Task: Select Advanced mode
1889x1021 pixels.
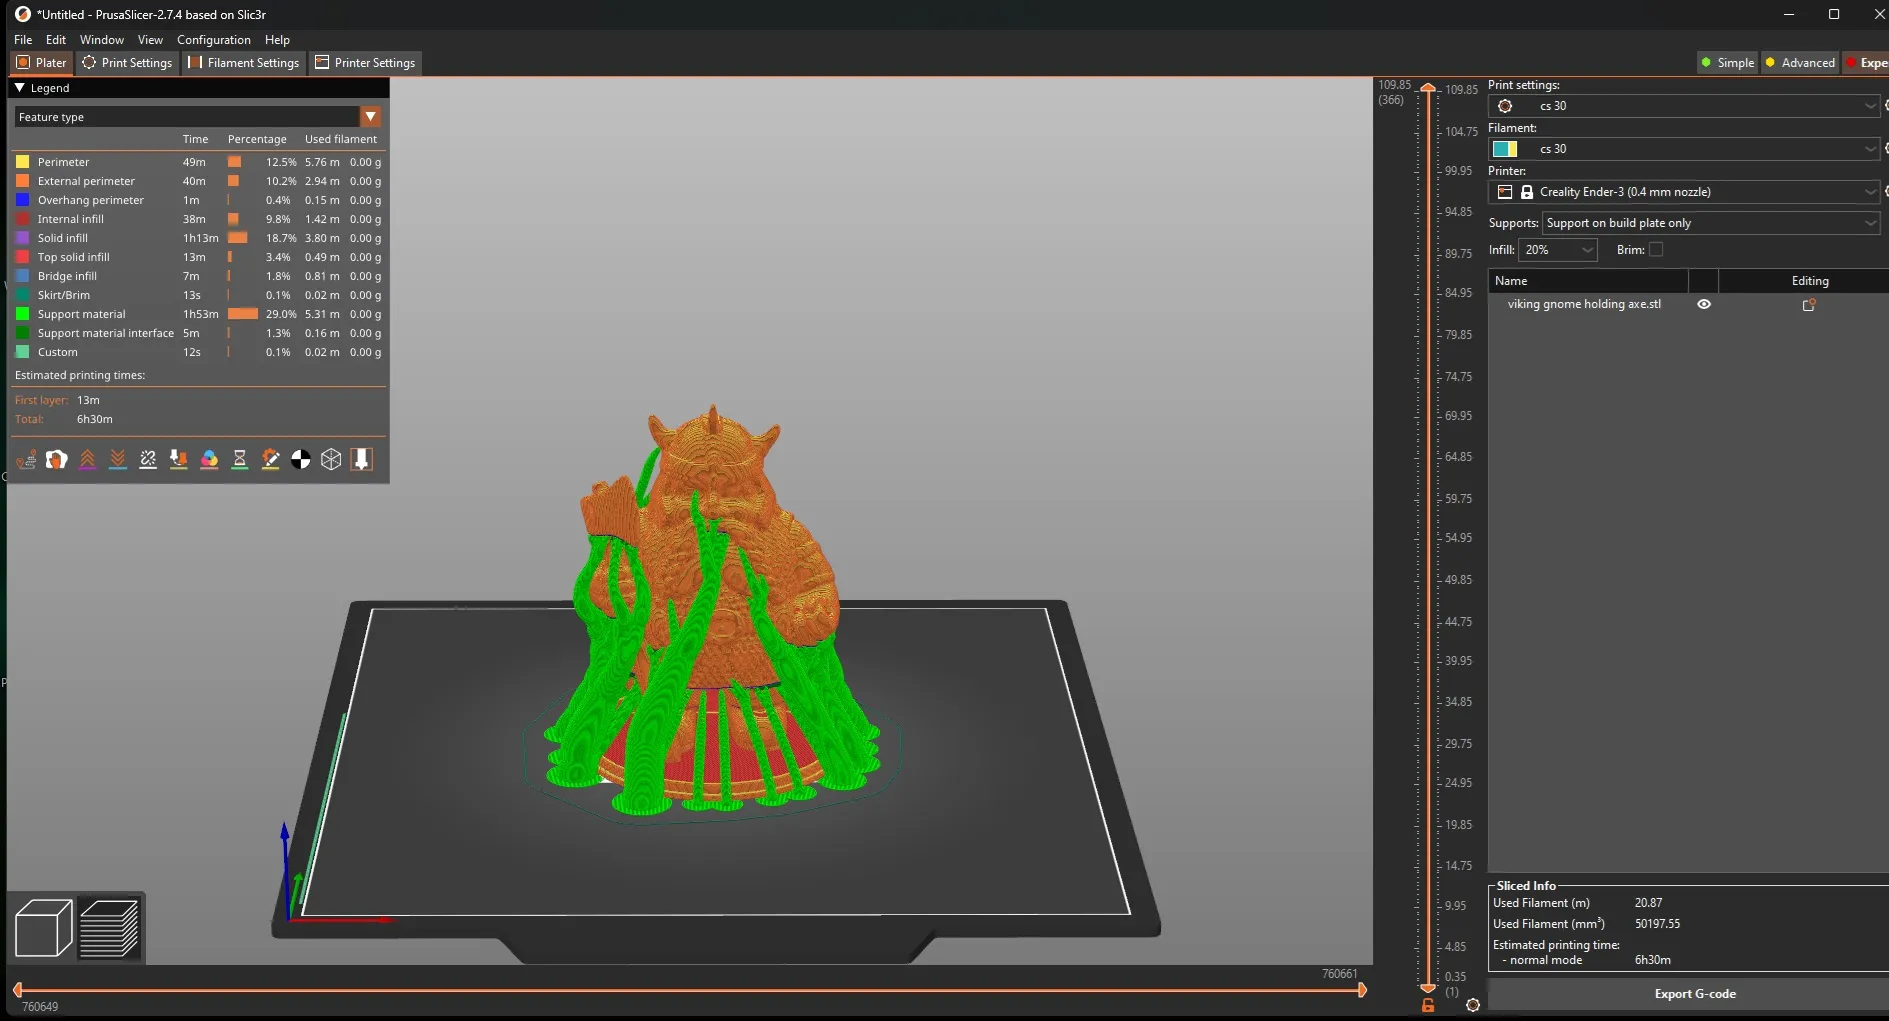Action: tap(1800, 62)
